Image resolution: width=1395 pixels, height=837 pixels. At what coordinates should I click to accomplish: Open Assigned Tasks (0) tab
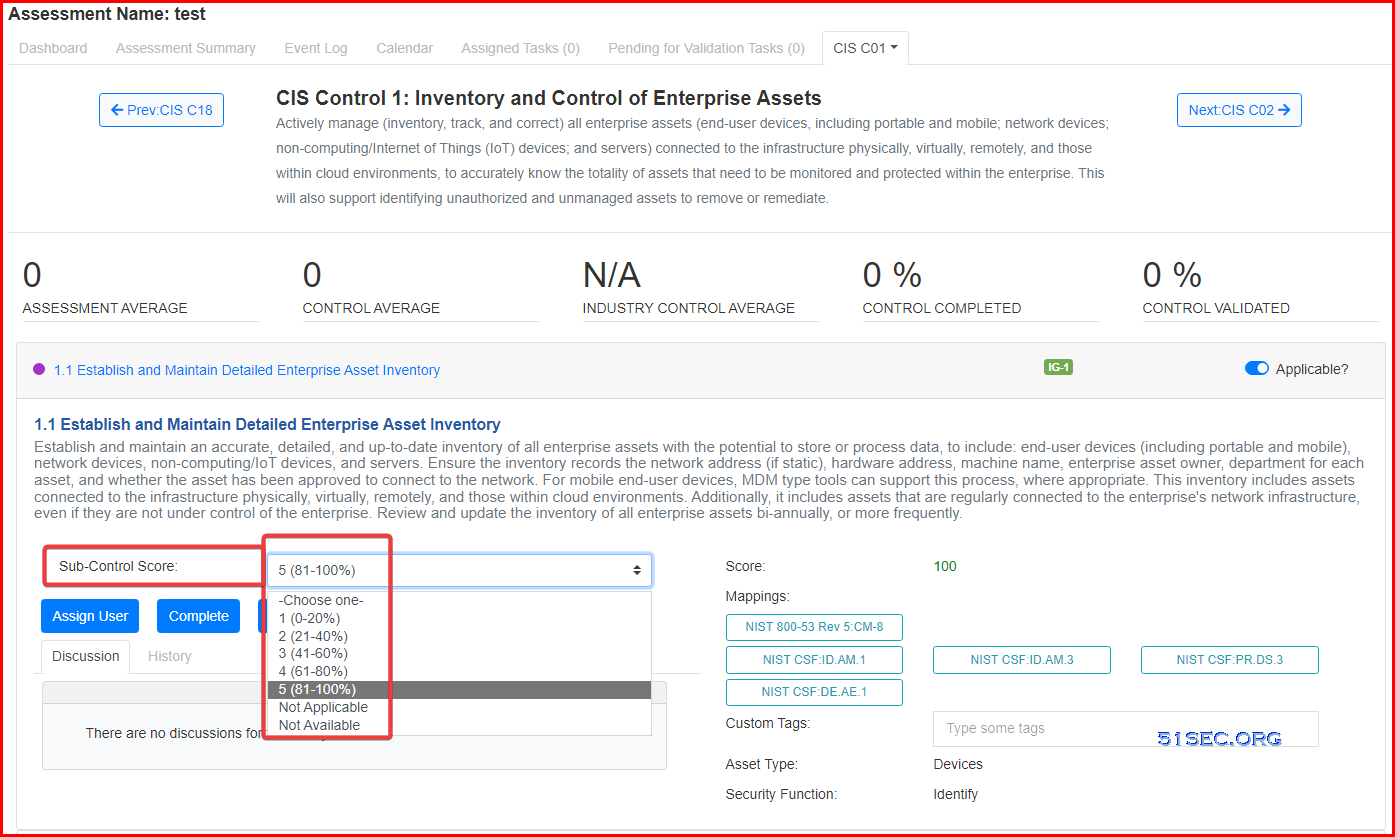pos(520,48)
